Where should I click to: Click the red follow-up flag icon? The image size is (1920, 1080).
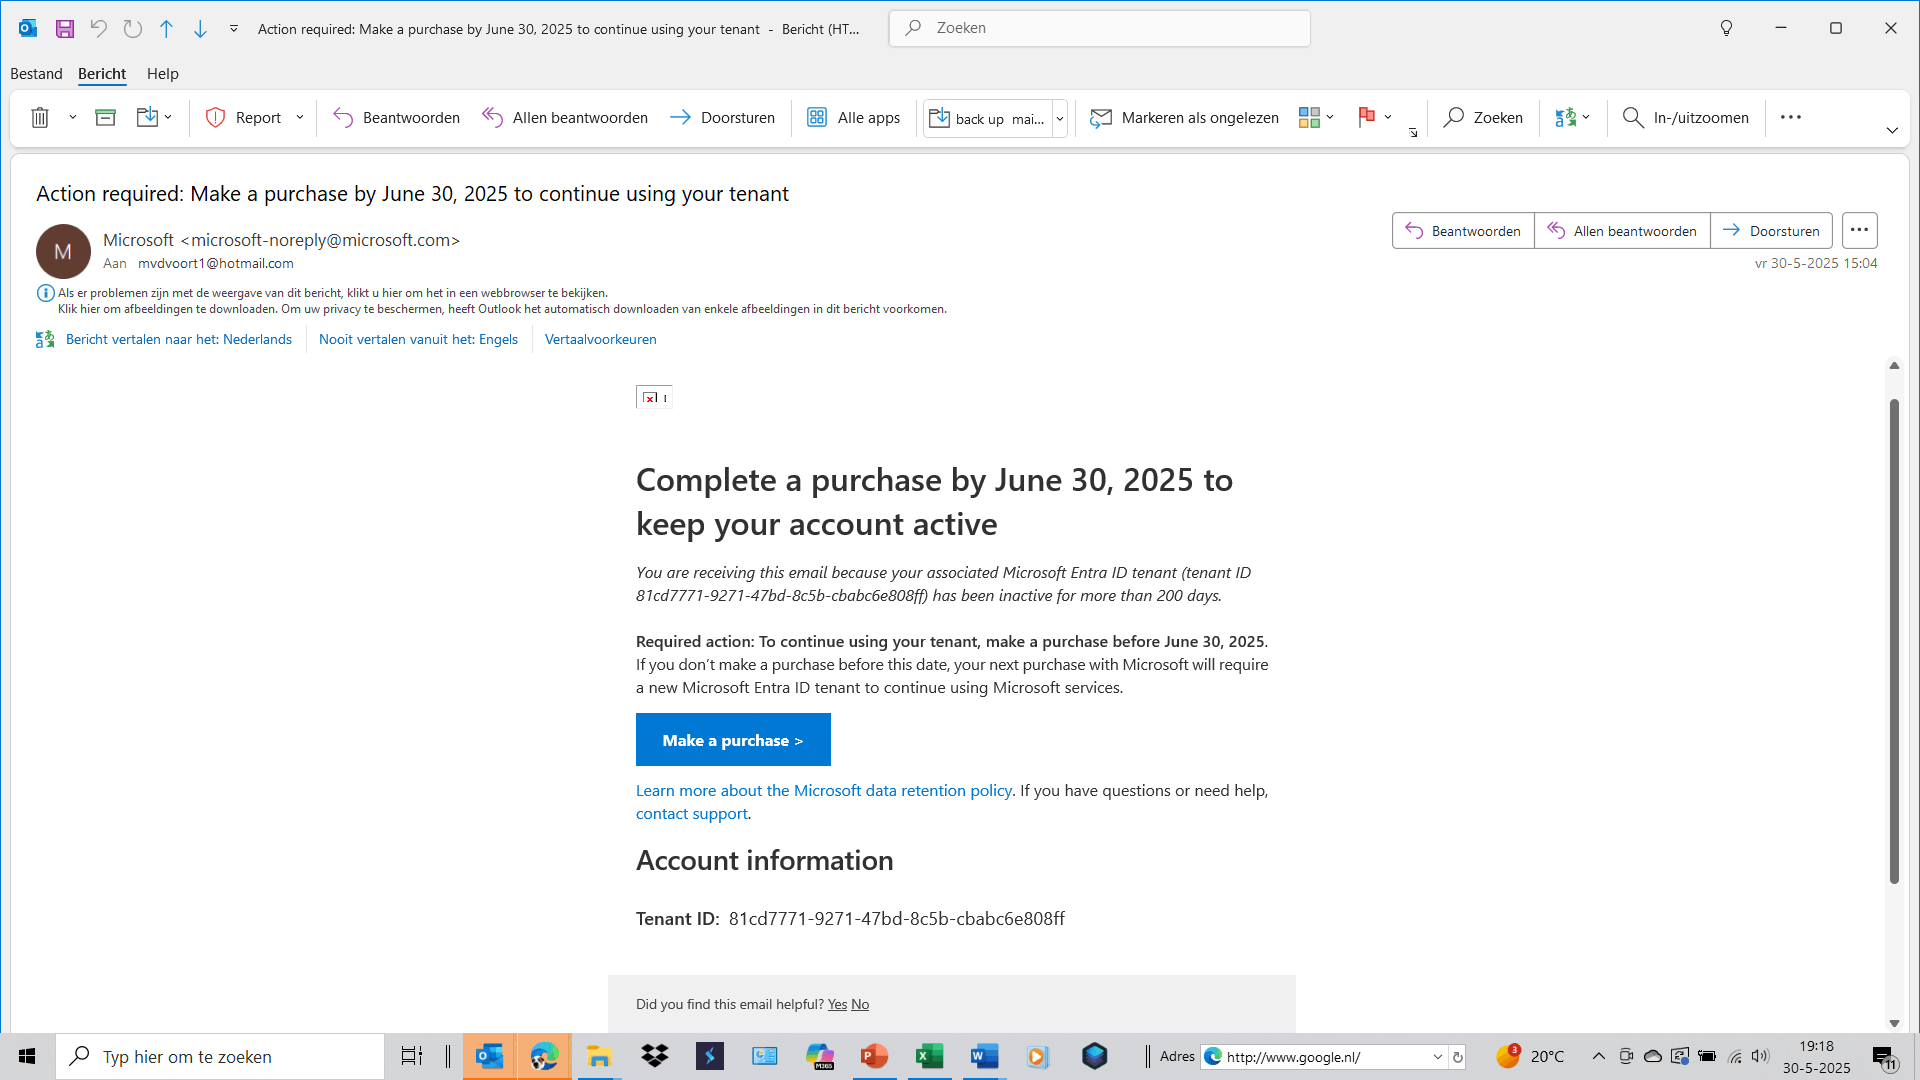coord(1366,117)
